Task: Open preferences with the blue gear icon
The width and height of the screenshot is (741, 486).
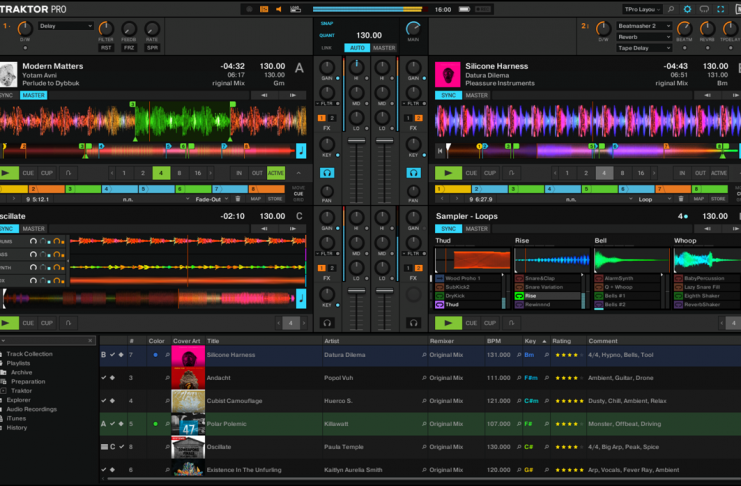Action: [x=687, y=9]
